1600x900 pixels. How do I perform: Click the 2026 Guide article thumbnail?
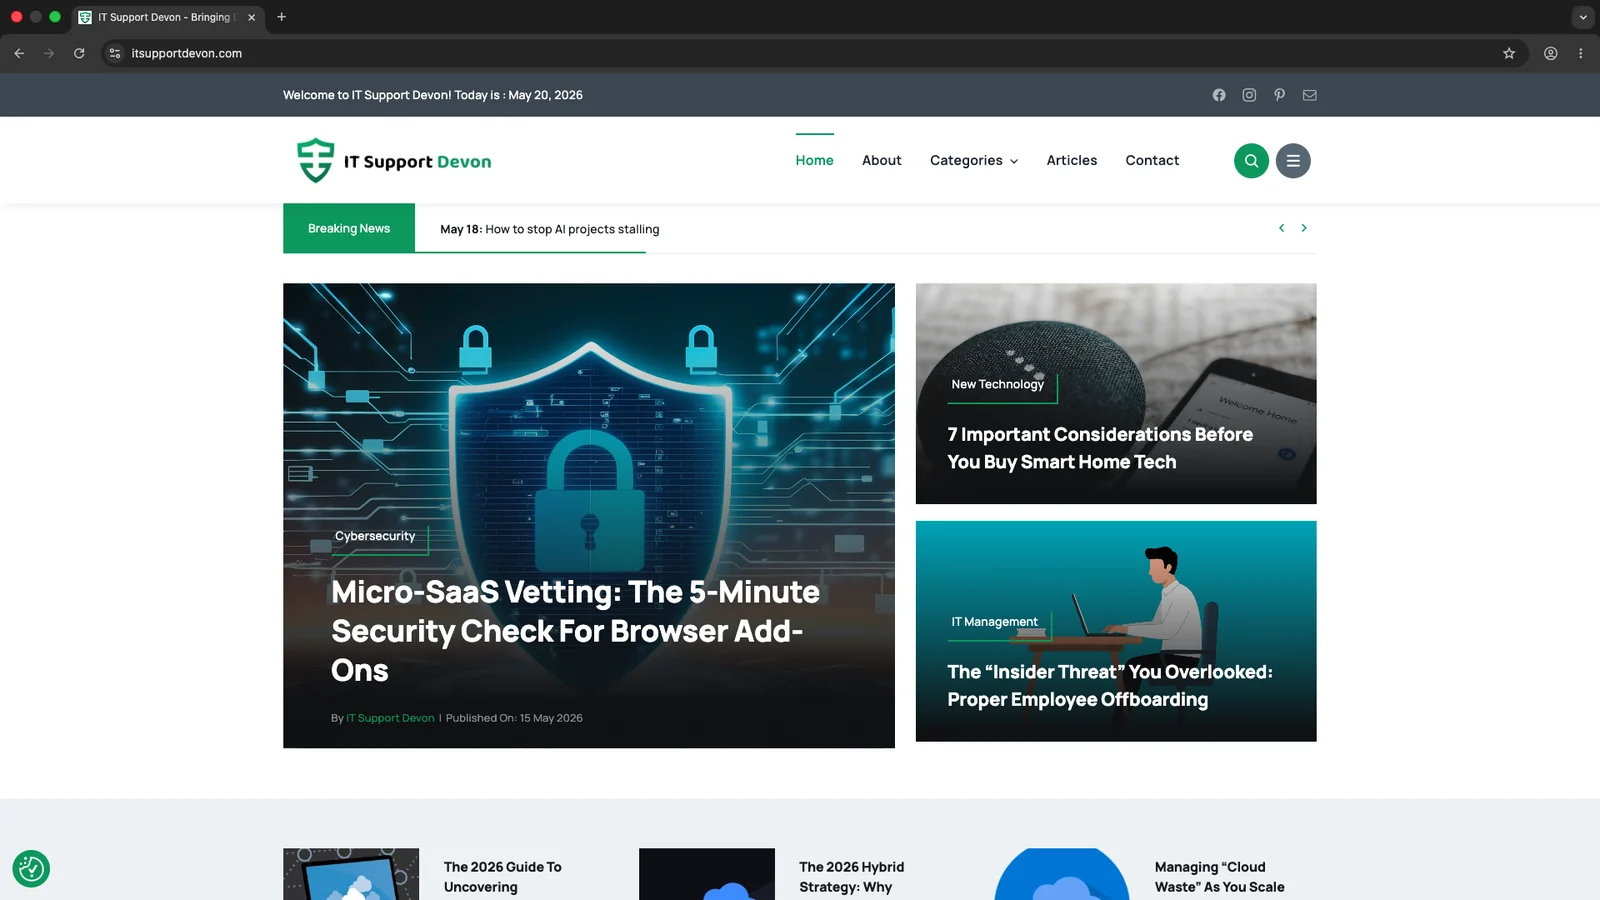click(x=351, y=874)
